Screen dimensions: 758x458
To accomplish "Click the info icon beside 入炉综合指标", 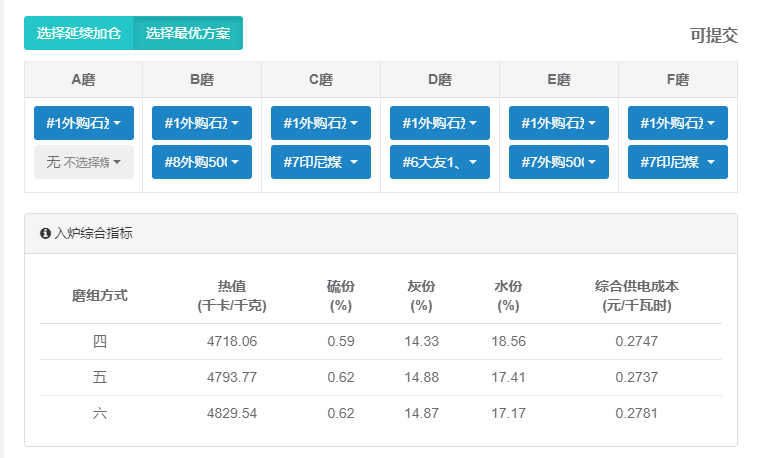I will [45, 233].
